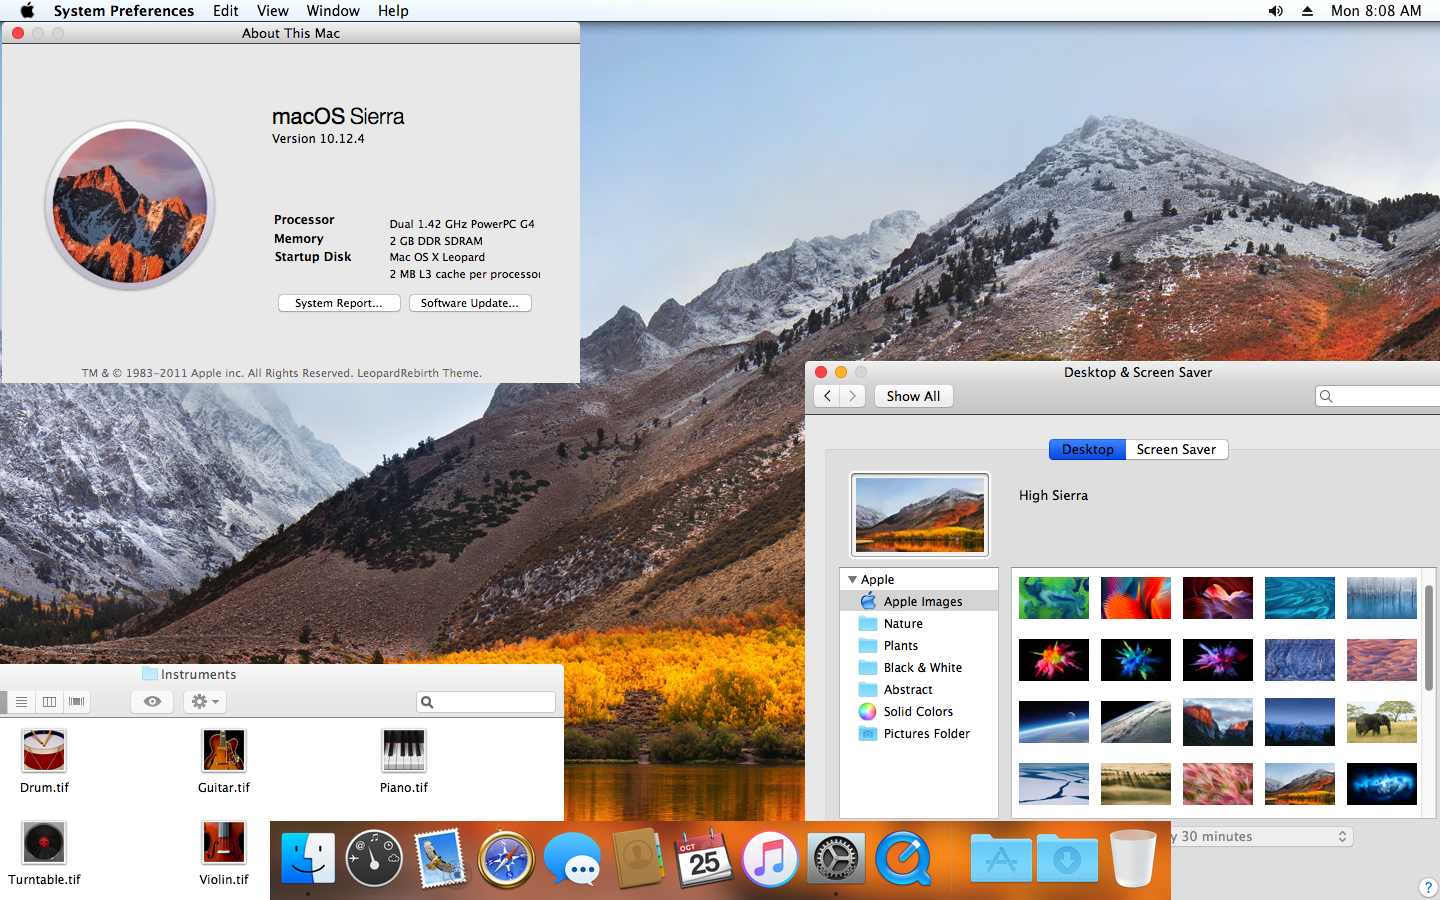Collapse the Apple group disclosure triangle
Screen dimensions: 1440x900
852,580
